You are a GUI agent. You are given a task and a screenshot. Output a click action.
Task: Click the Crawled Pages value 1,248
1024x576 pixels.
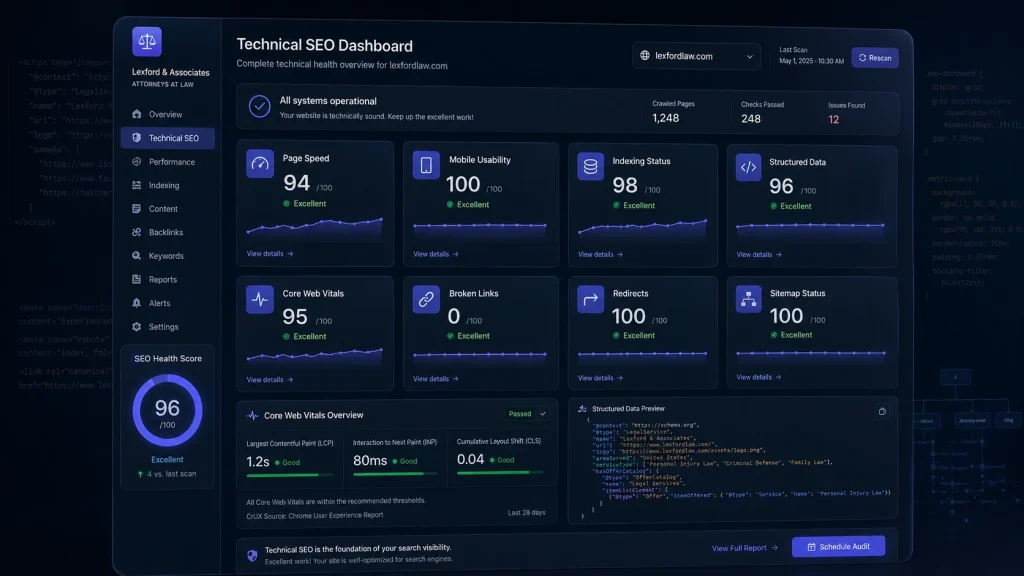[x=665, y=118]
